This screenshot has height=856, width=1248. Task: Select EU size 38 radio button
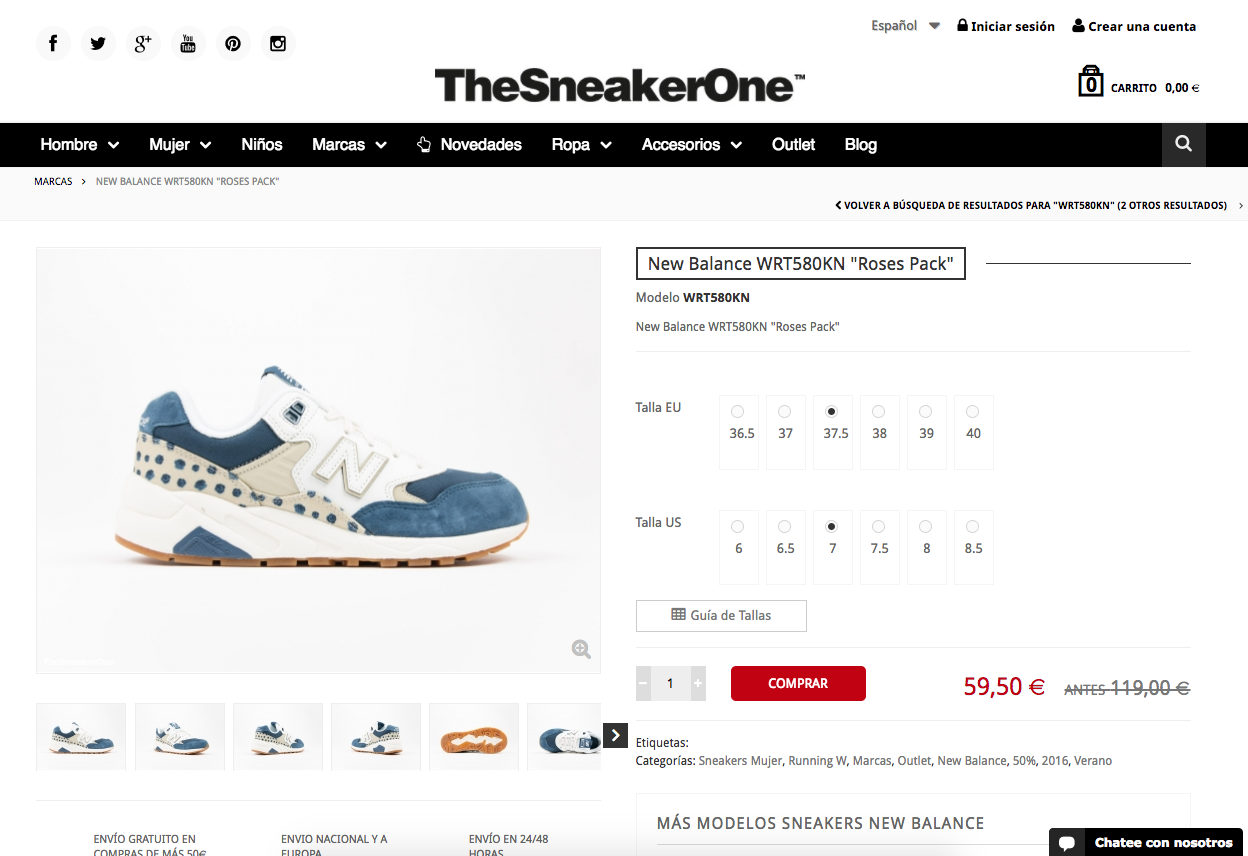coord(878,411)
